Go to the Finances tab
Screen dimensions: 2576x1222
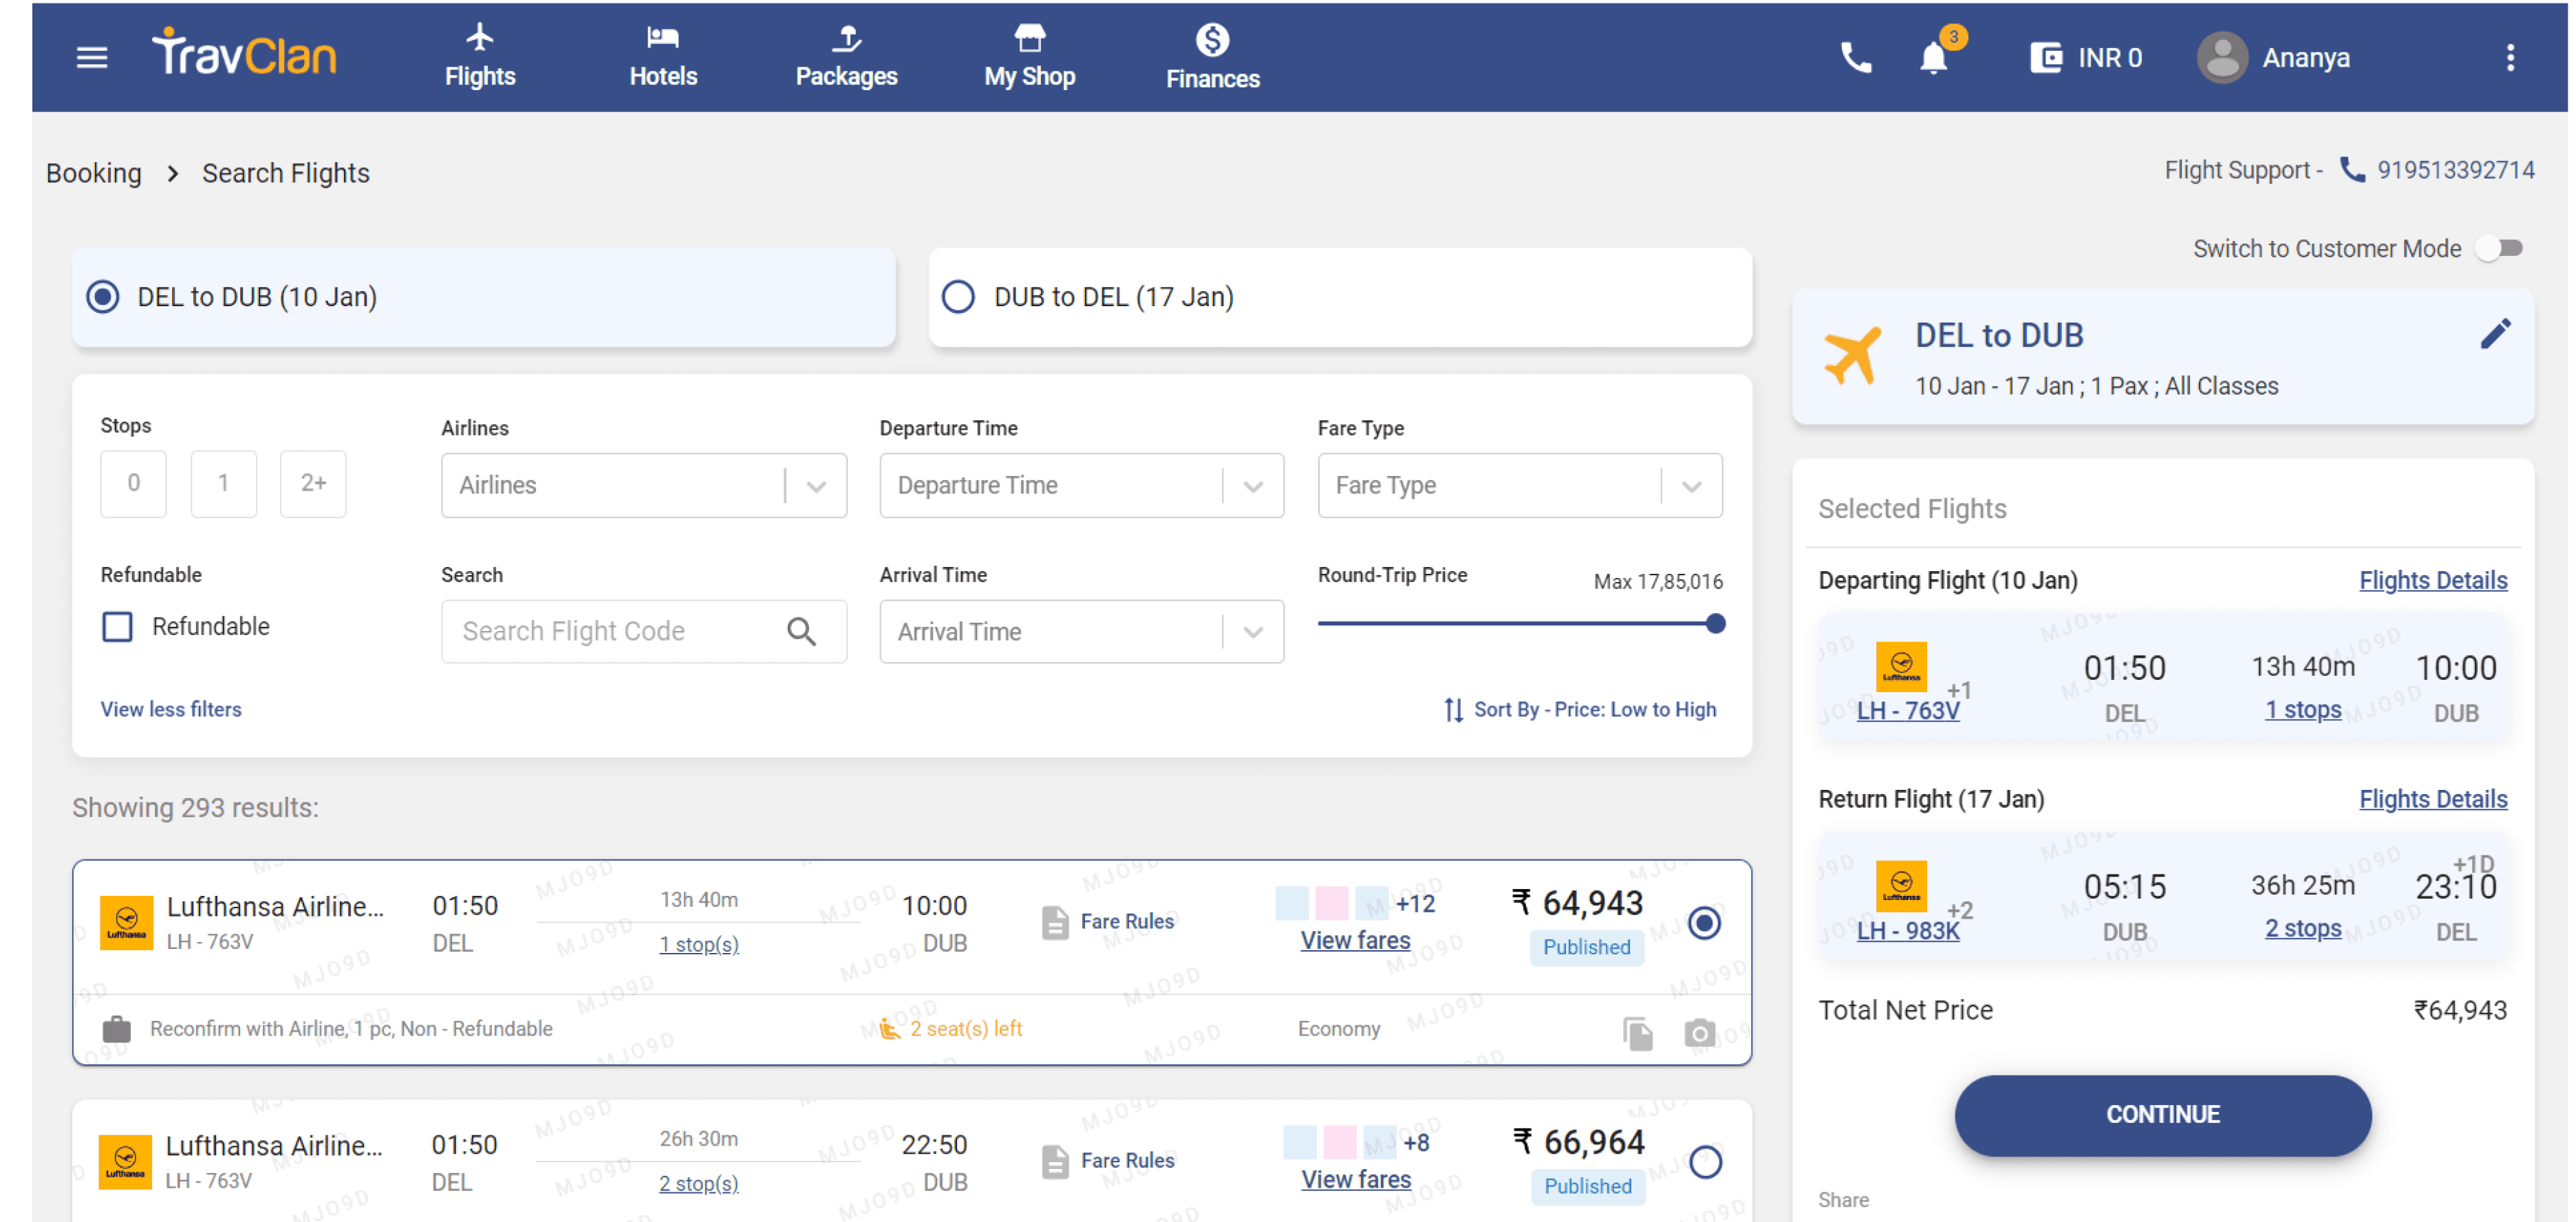coord(1212,57)
